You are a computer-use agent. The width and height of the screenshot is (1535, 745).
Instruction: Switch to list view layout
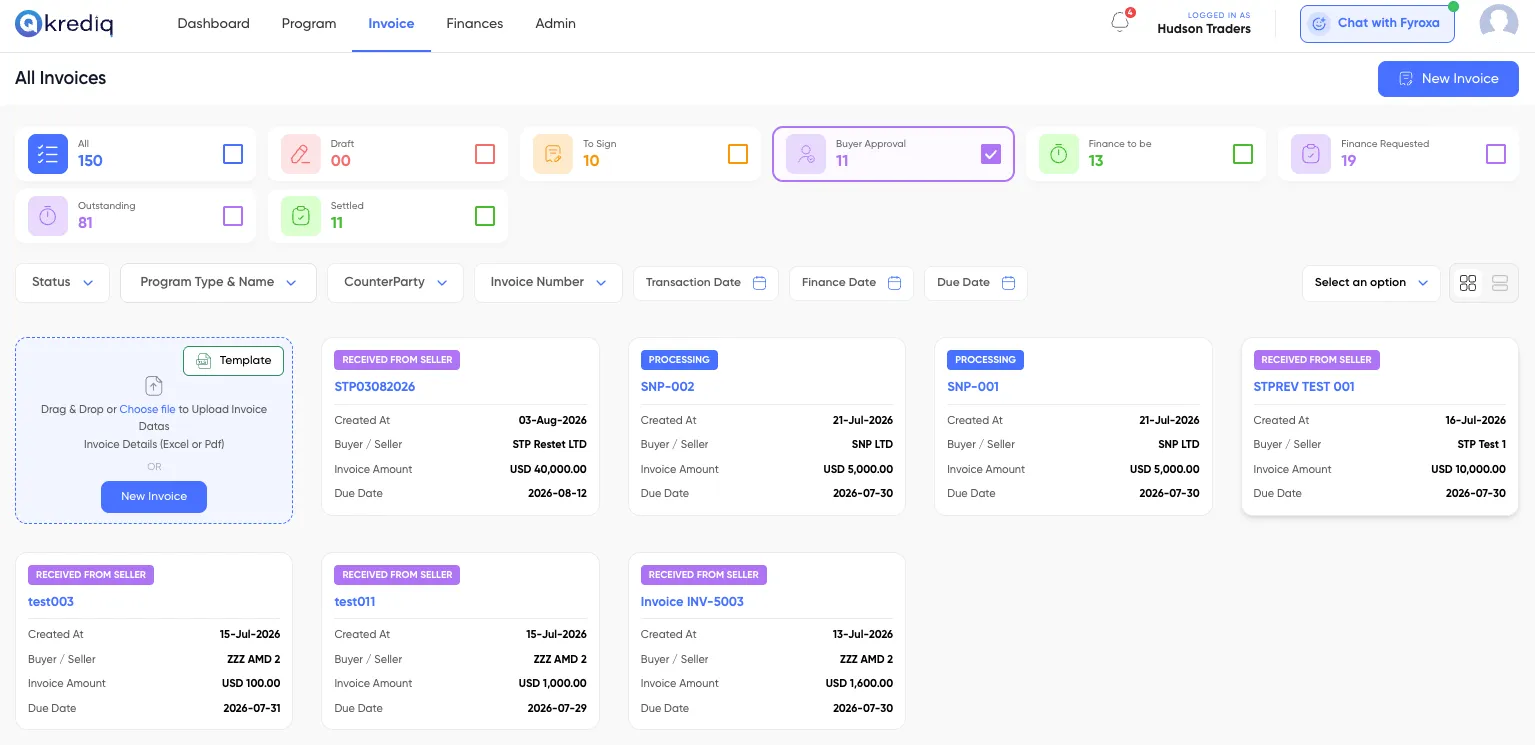1499,283
